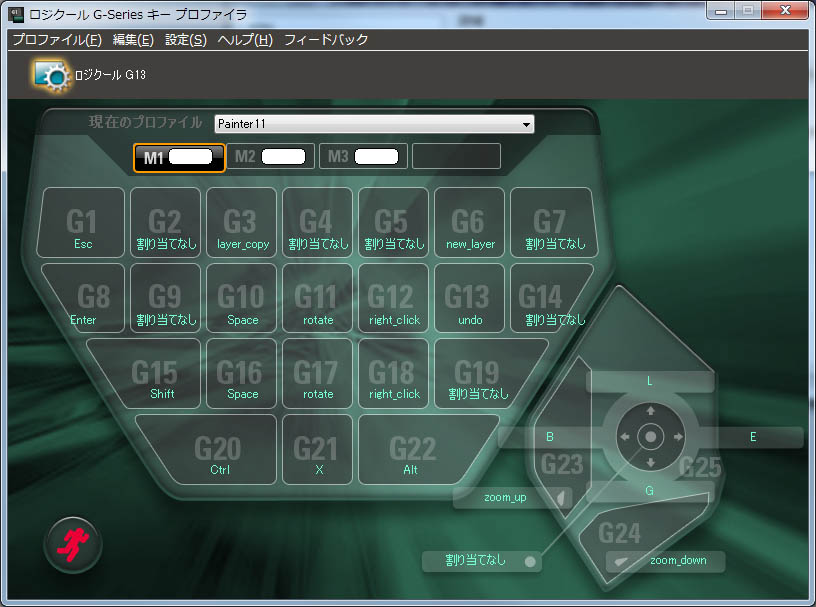Click the red running man macro record icon
The height and width of the screenshot is (607, 816).
[73, 545]
